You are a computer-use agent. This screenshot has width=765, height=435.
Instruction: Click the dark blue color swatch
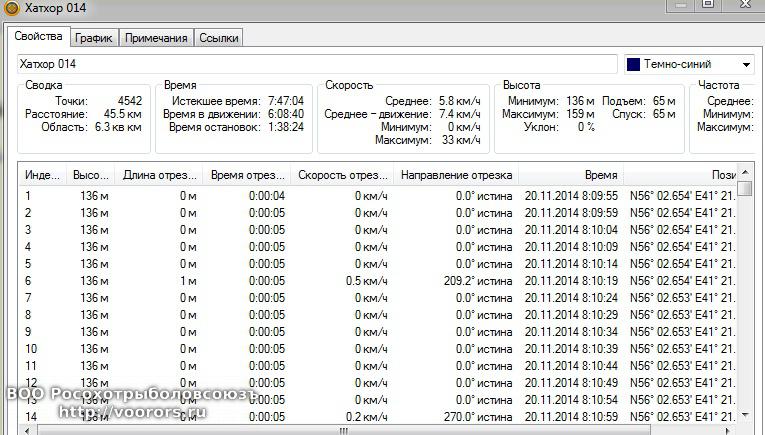(x=634, y=65)
